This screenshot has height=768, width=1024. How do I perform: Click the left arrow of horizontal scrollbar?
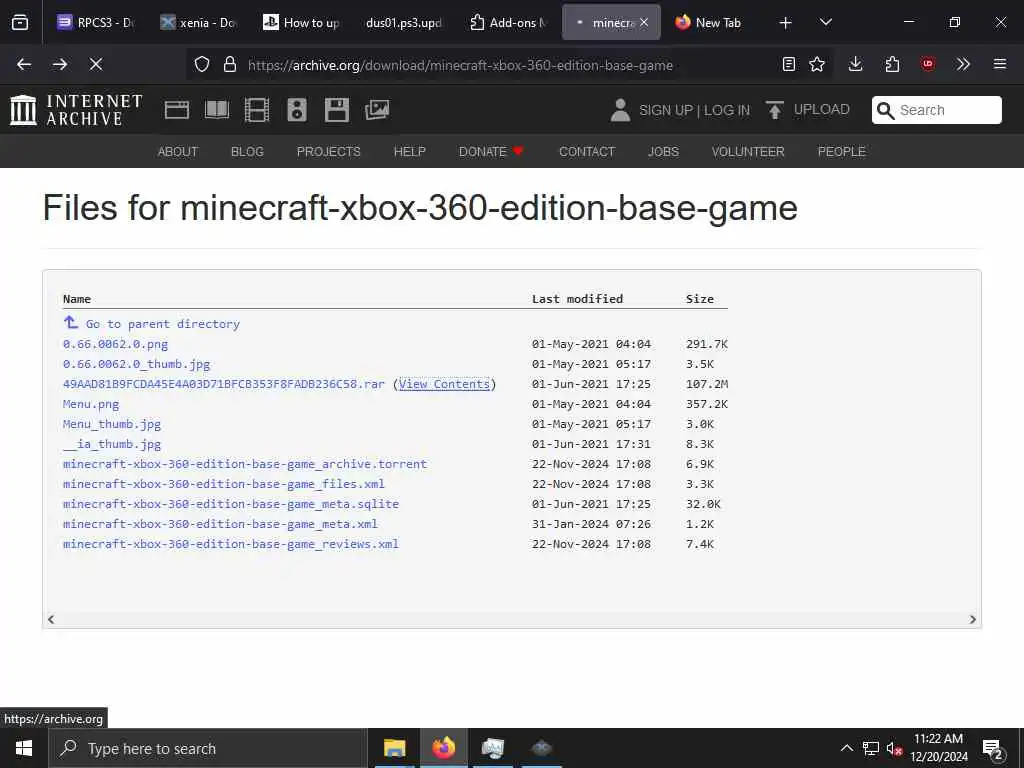[x=51, y=619]
